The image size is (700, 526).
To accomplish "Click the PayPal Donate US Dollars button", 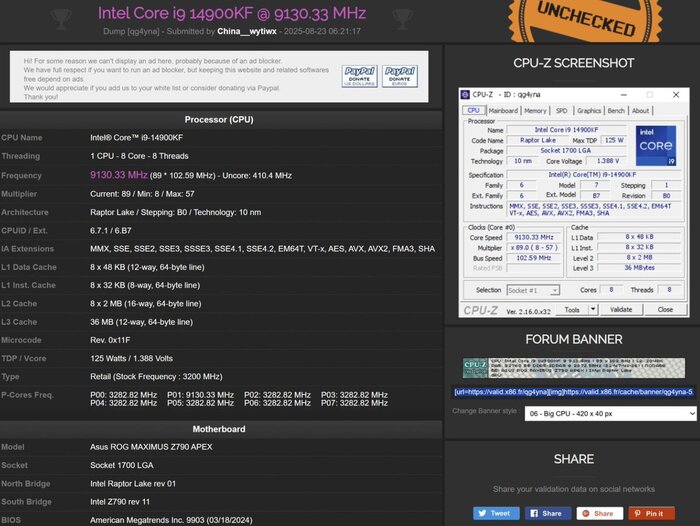I will coord(359,76).
